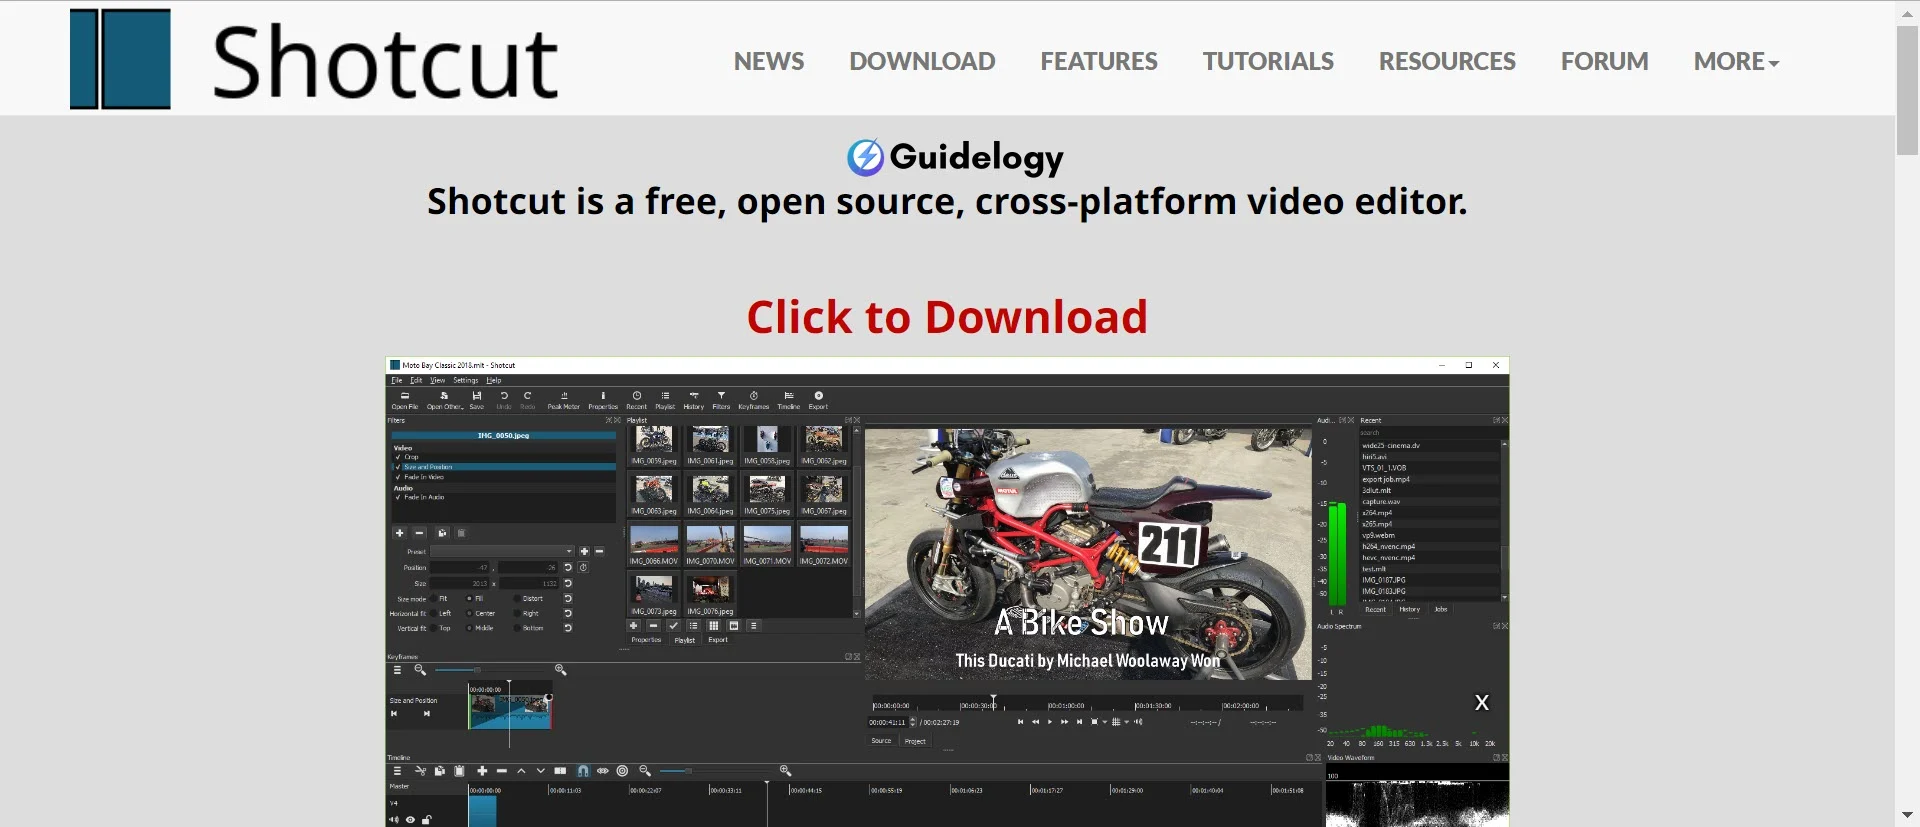Image resolution: width=1920 pixels, height=827 pixels.
Task: Click the timeline cut scissors icon
Action: (420, 771)
